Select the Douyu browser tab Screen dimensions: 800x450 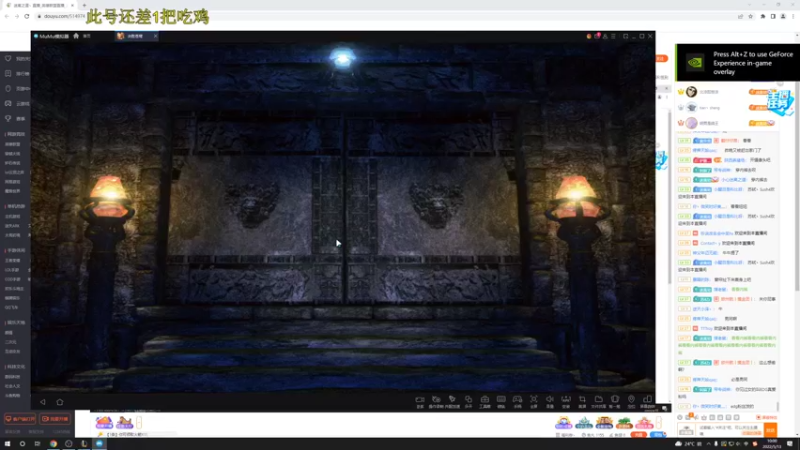click(x=40, y=5)
